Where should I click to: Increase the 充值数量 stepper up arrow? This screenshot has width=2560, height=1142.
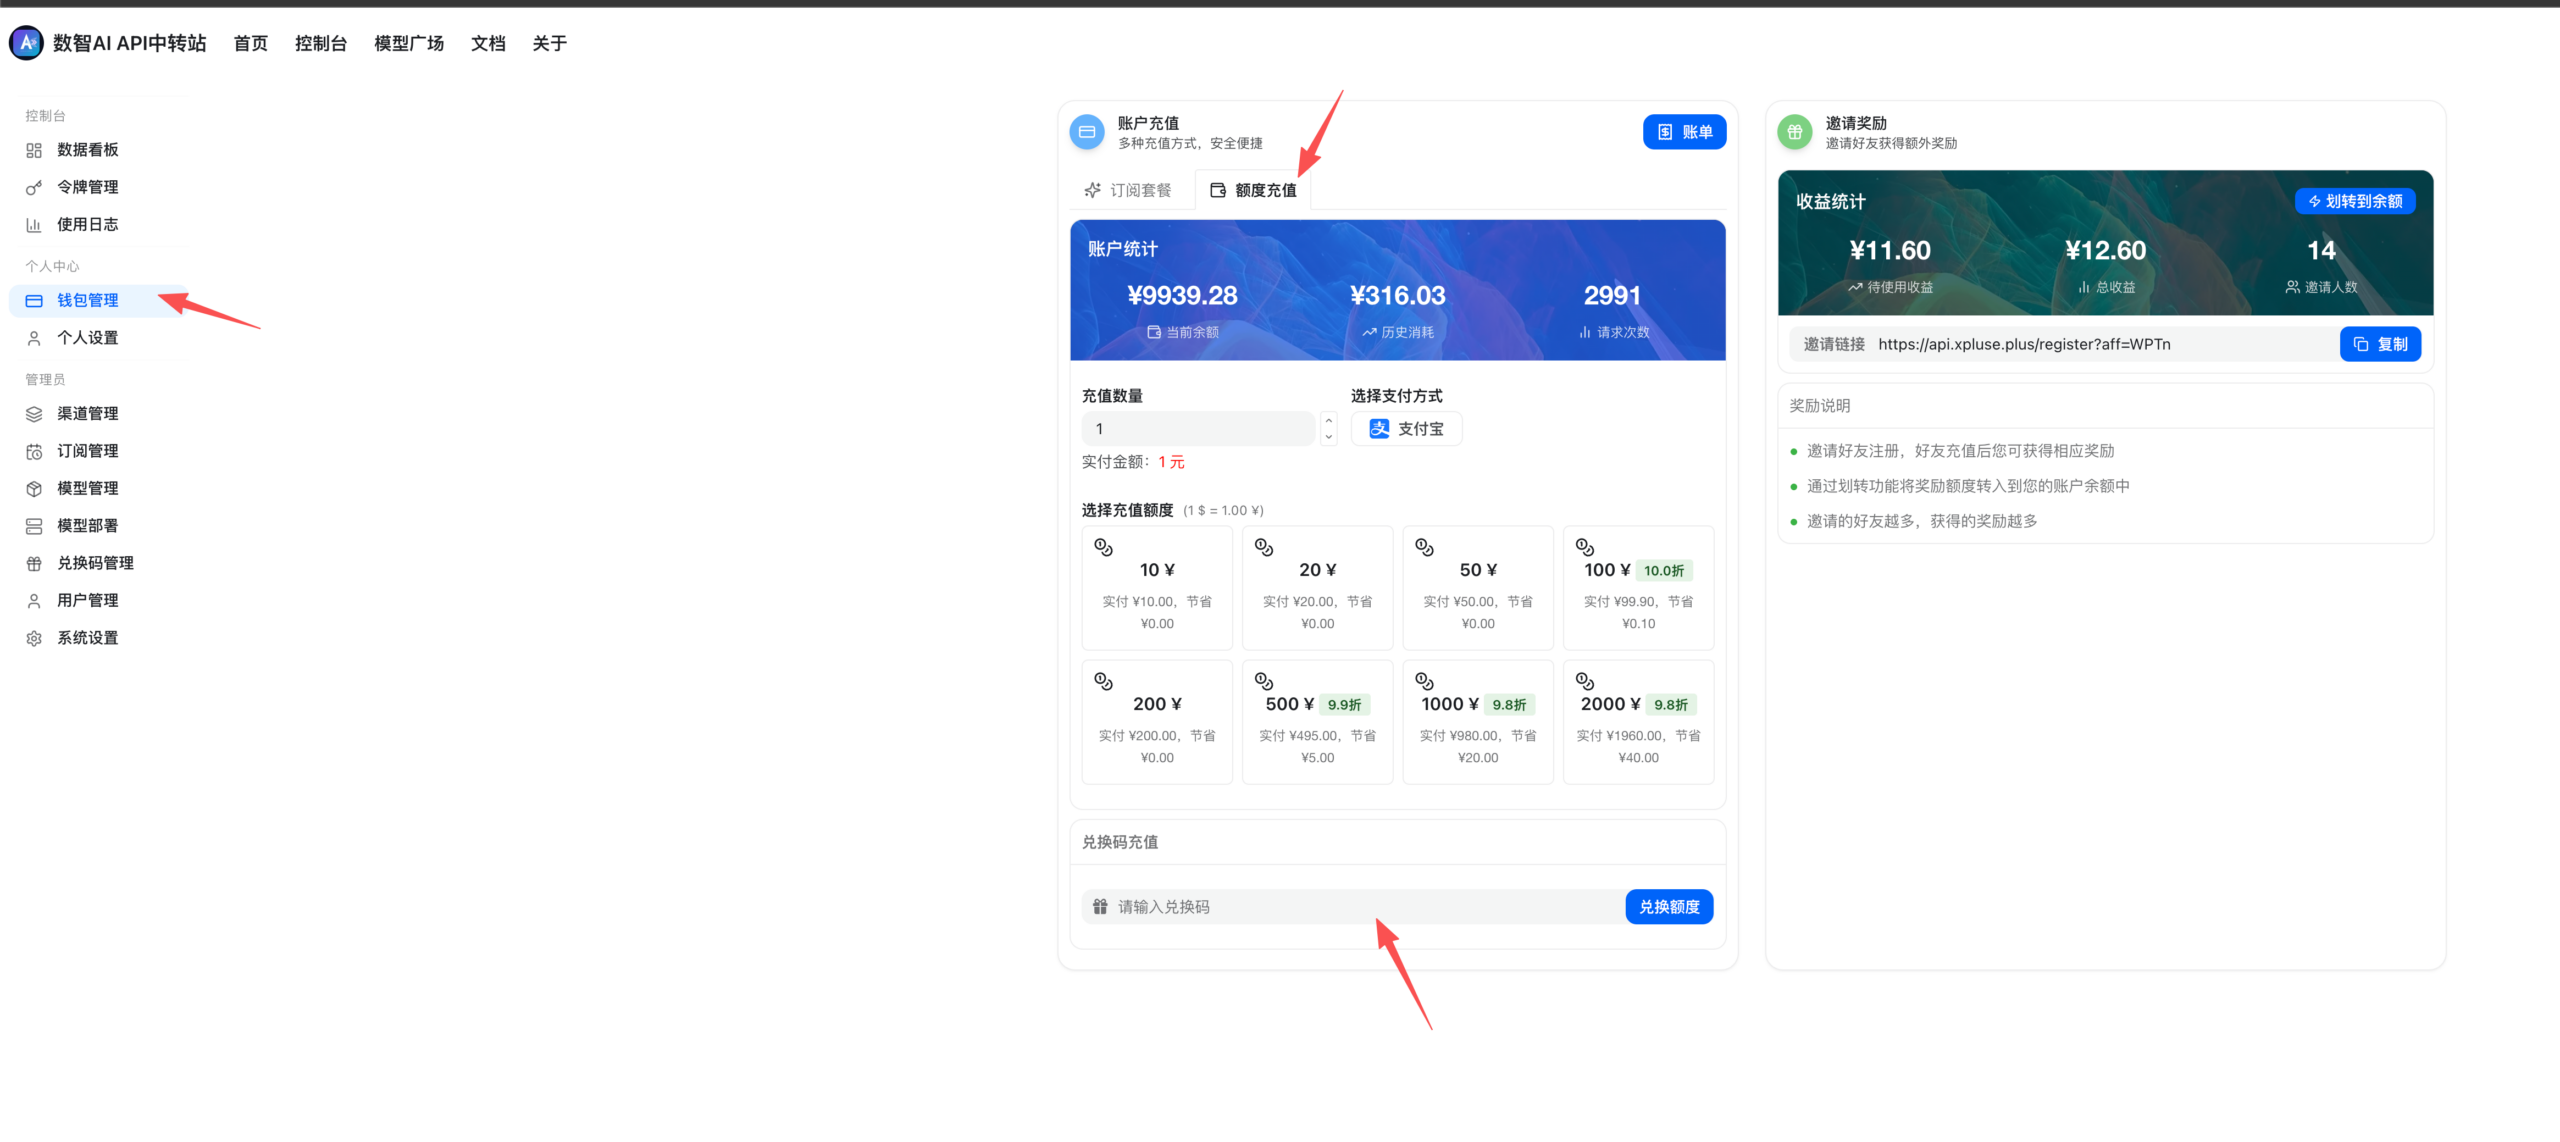pyautogui.click(x=1329, y=421)
